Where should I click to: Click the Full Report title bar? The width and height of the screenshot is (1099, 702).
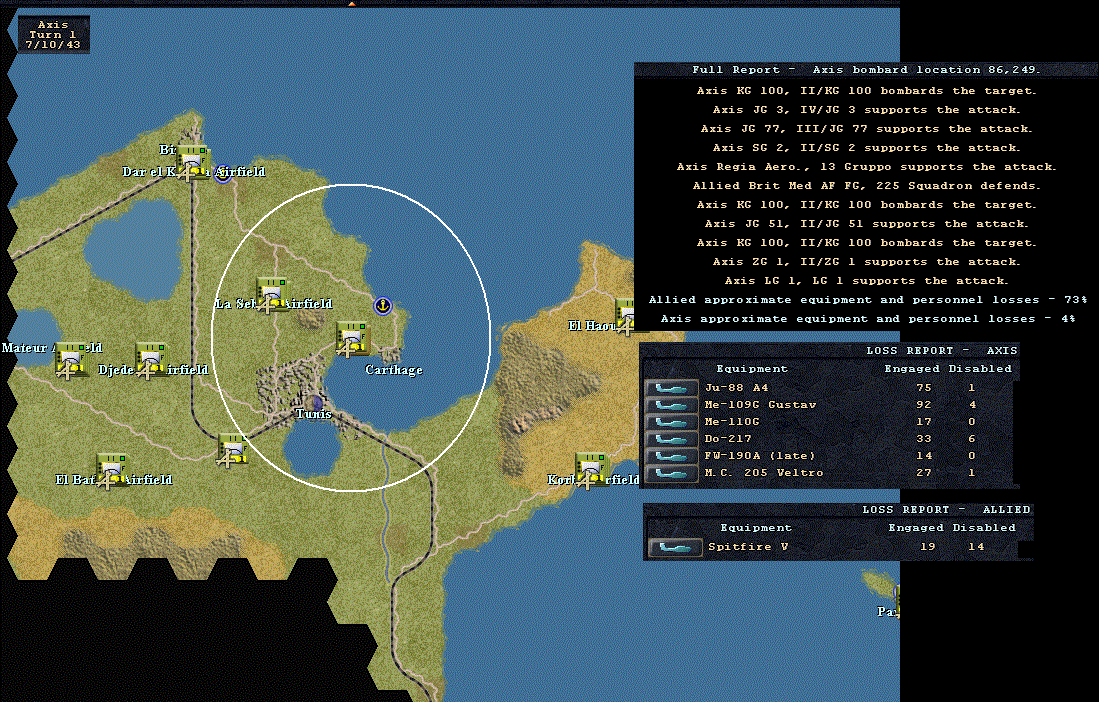click(x=866, y=69)
